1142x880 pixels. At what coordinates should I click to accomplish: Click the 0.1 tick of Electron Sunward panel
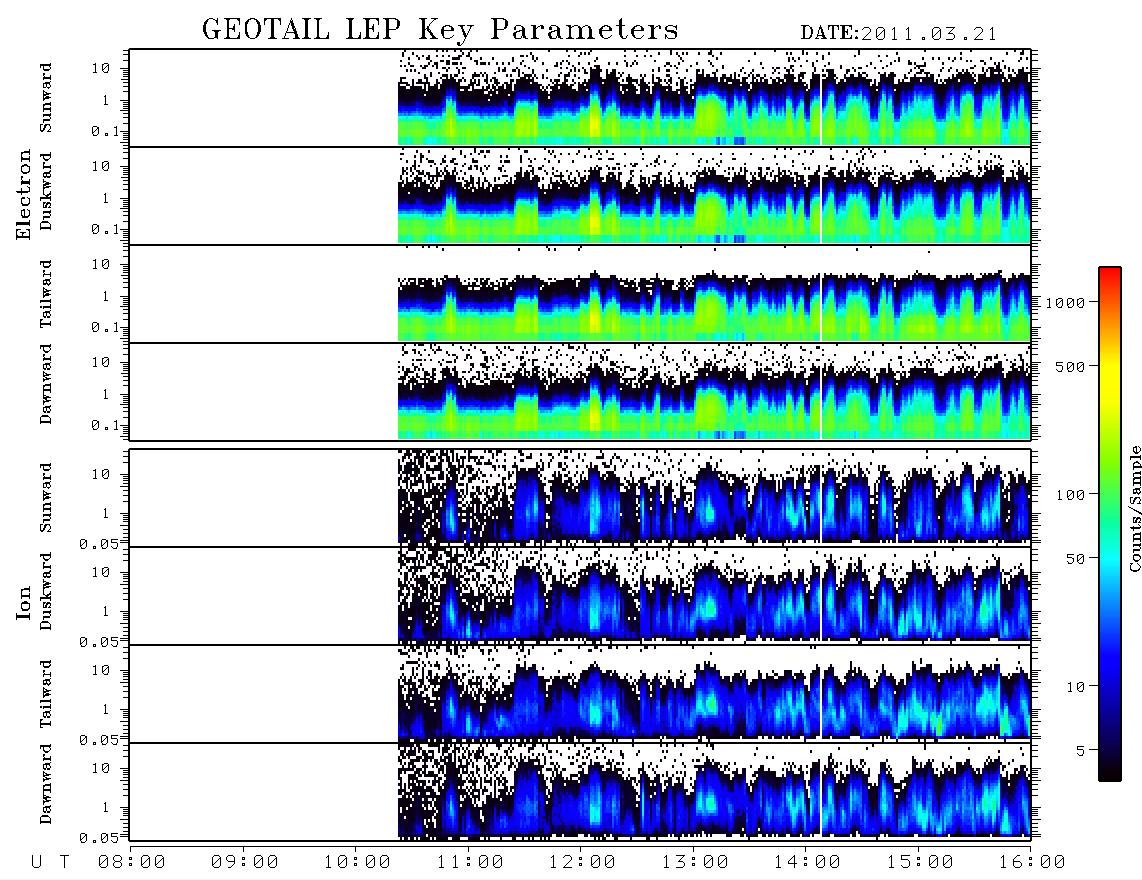105,131
